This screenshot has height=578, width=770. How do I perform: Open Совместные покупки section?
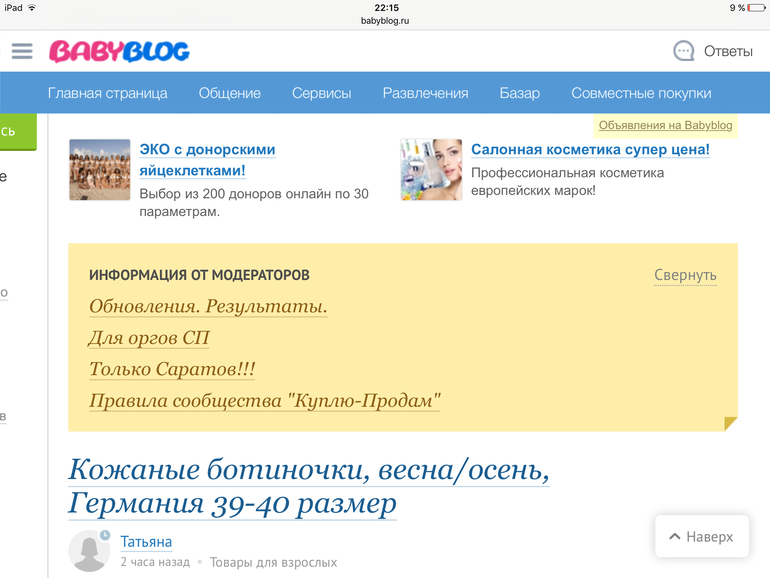(x=641, y=93)
